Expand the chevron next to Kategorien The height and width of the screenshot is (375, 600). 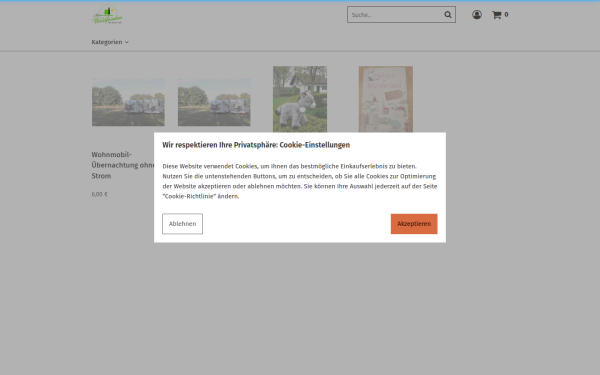point(127,42)
